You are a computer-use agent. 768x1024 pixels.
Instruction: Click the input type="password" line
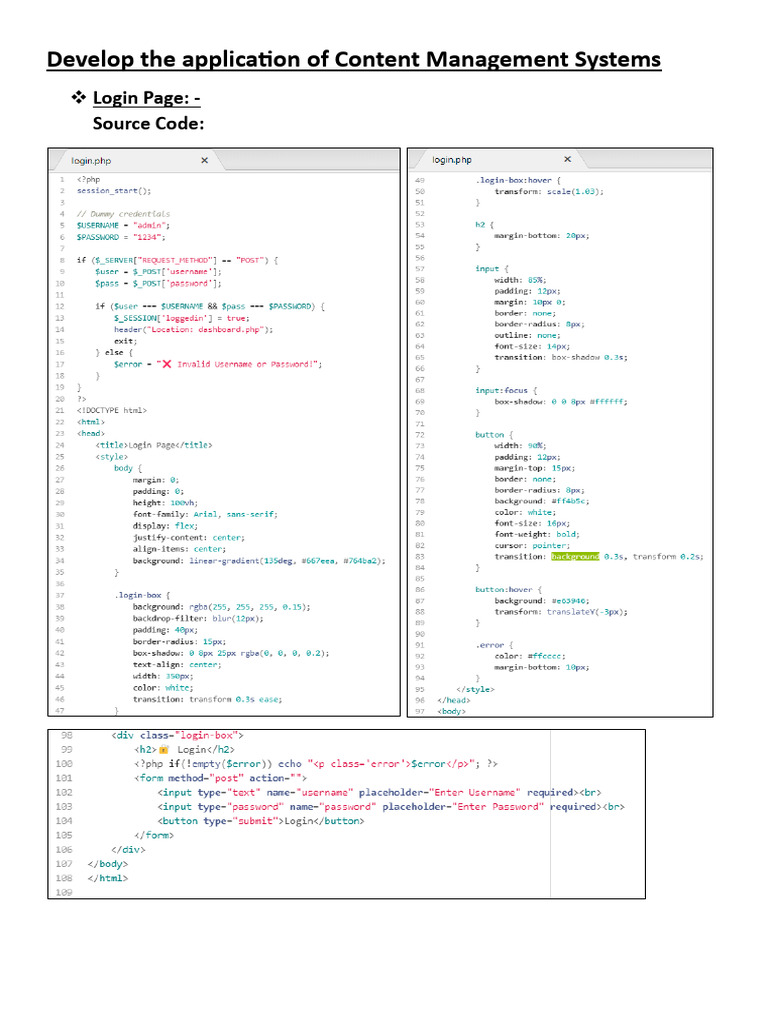tap(391, 807)
